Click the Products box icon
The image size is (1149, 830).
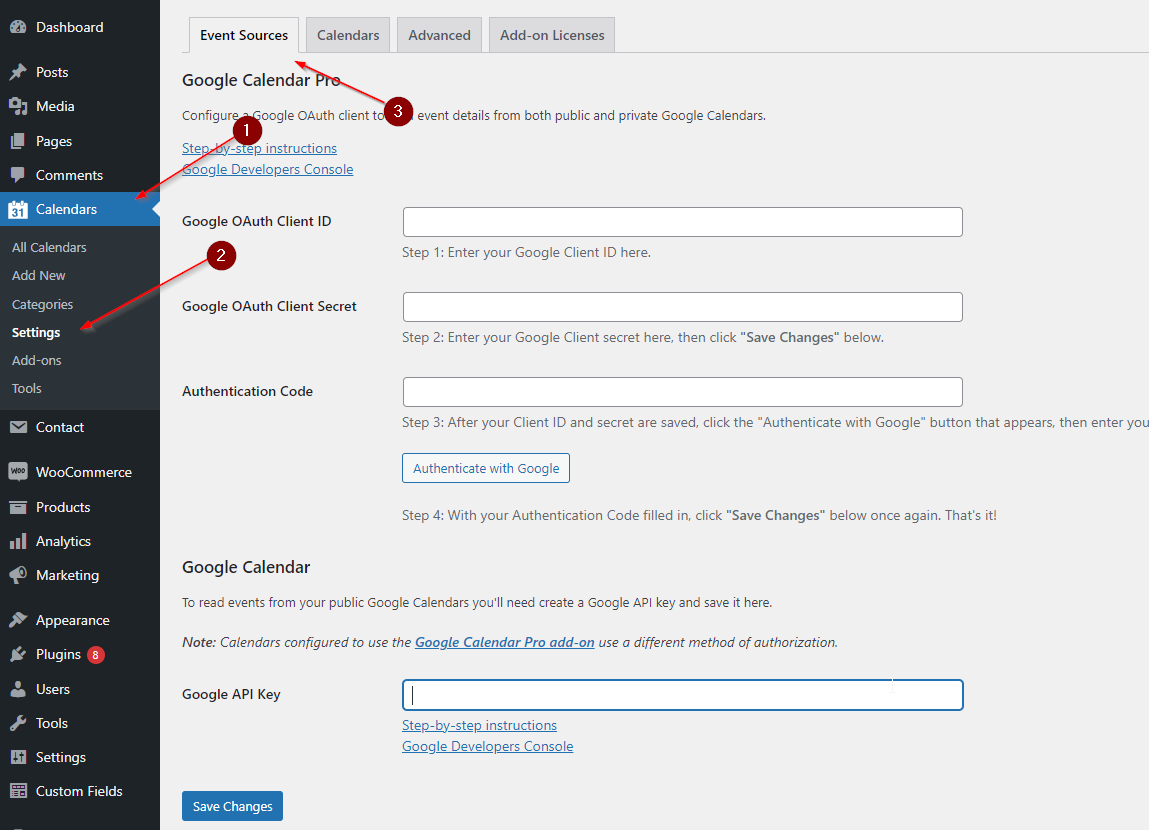click(18, 507)
